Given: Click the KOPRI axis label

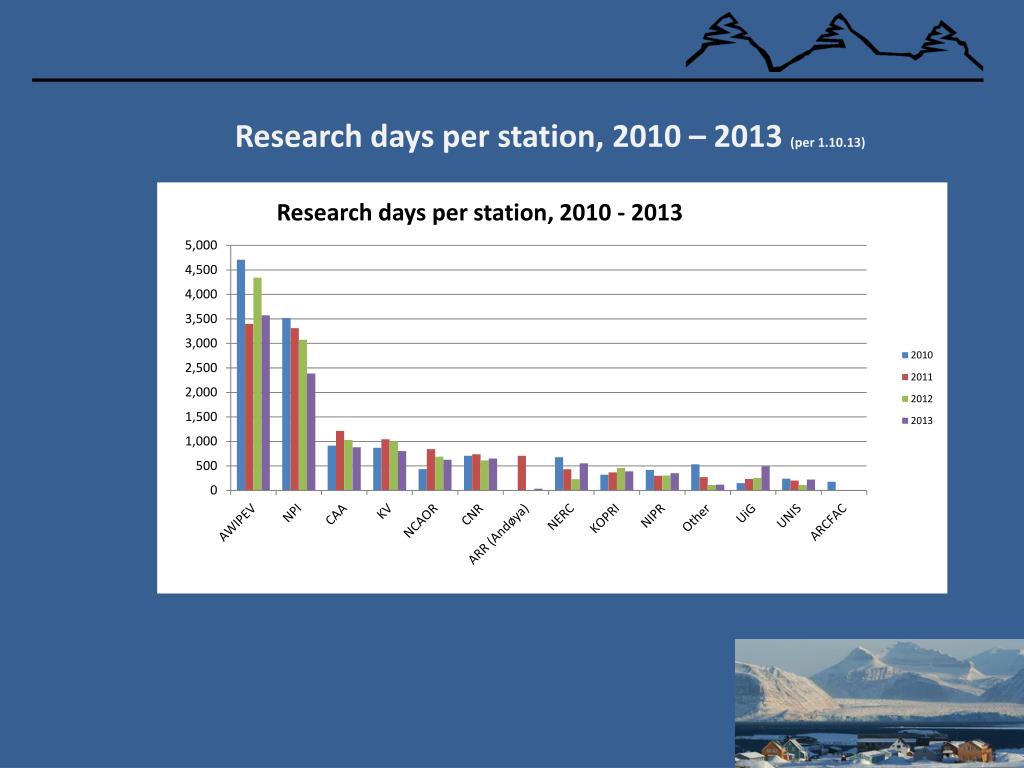Looking at the screenshot, I should (x=605, y=519).
